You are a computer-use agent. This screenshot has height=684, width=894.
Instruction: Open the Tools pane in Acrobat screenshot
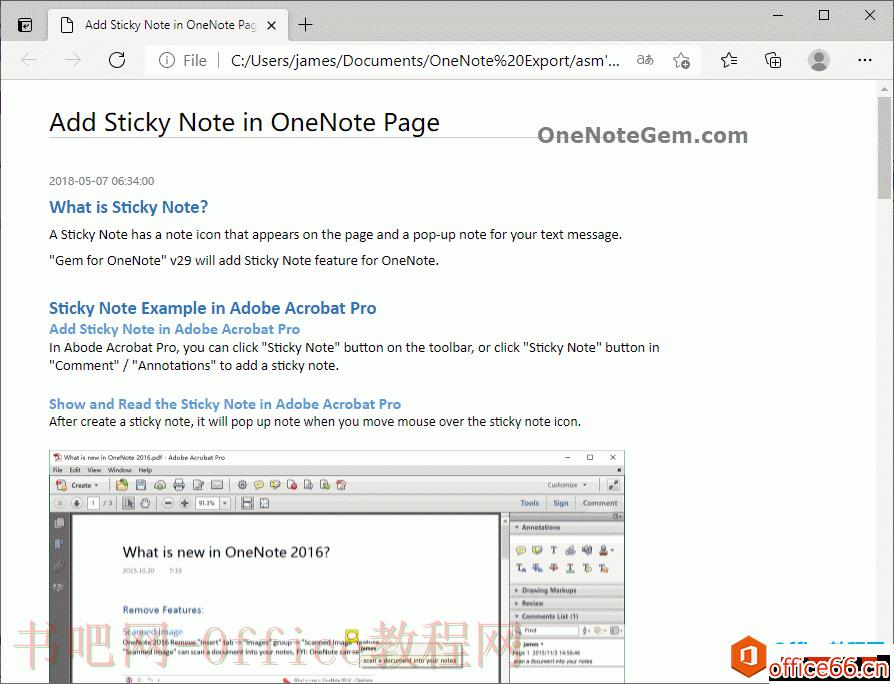(x=530, y=503)
